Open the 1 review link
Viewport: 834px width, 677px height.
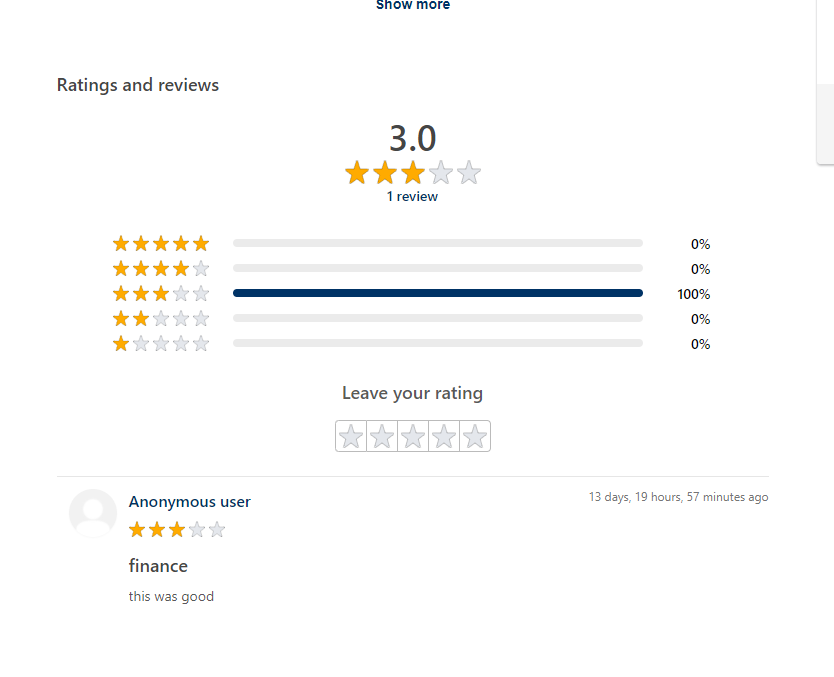412,197
